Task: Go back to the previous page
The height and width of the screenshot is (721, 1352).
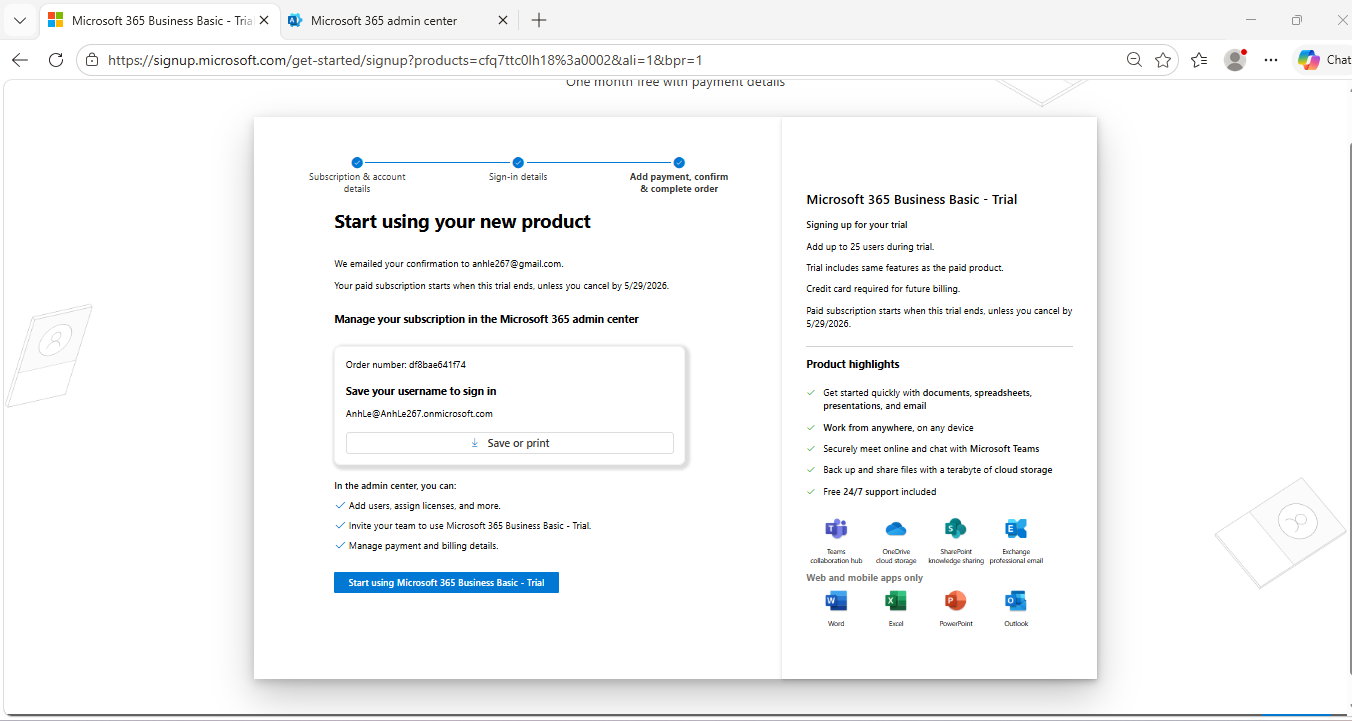Action: tap(20, 60)
